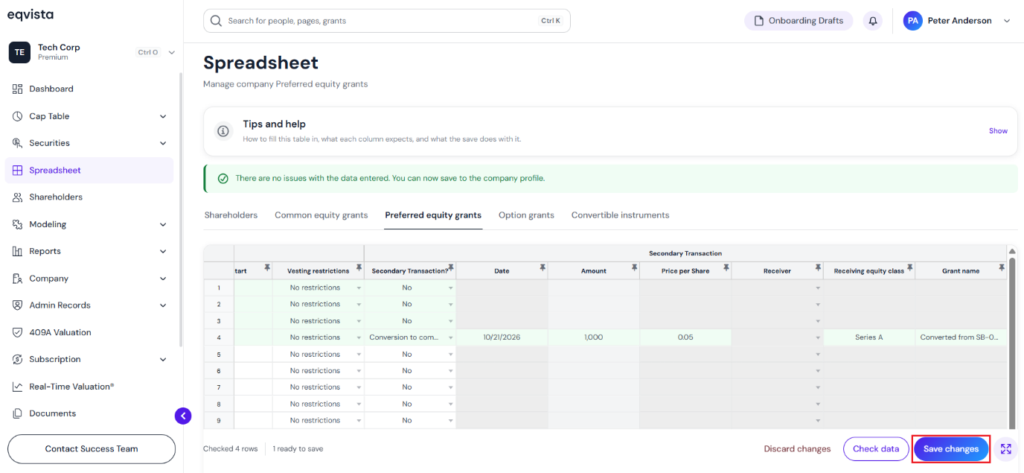Viewport: 1024px width, 473px height.
Task: Open the notifications bell
Action: (x=872, y=21)
